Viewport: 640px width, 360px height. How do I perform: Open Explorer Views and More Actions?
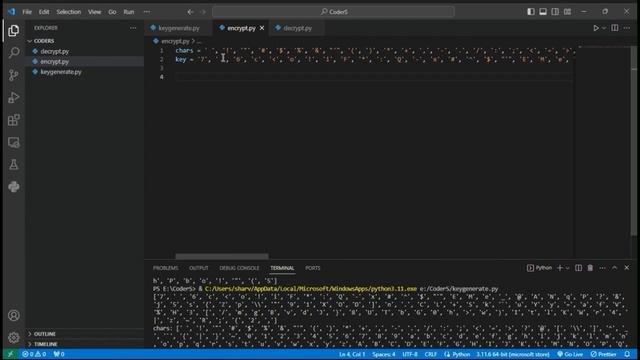[133, 28]
